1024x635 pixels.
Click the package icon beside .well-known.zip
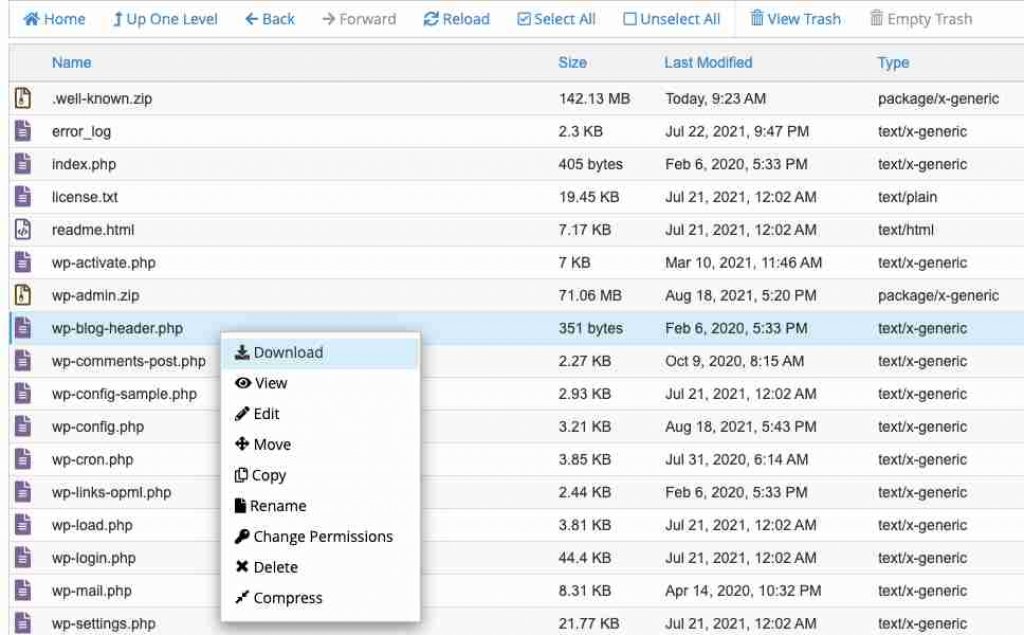22,98
